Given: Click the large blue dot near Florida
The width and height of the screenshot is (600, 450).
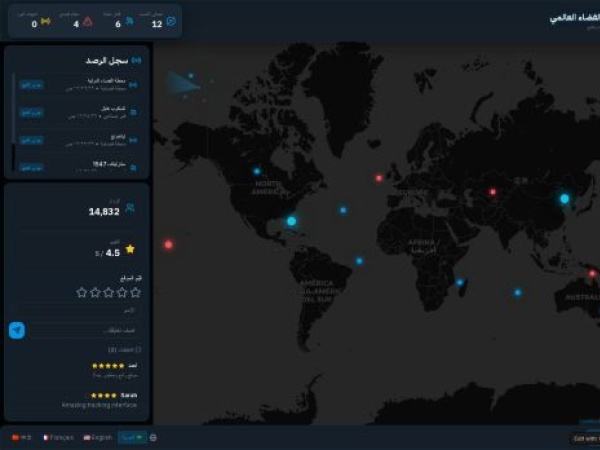Looking at the screenshot, I should coord(291,221).
